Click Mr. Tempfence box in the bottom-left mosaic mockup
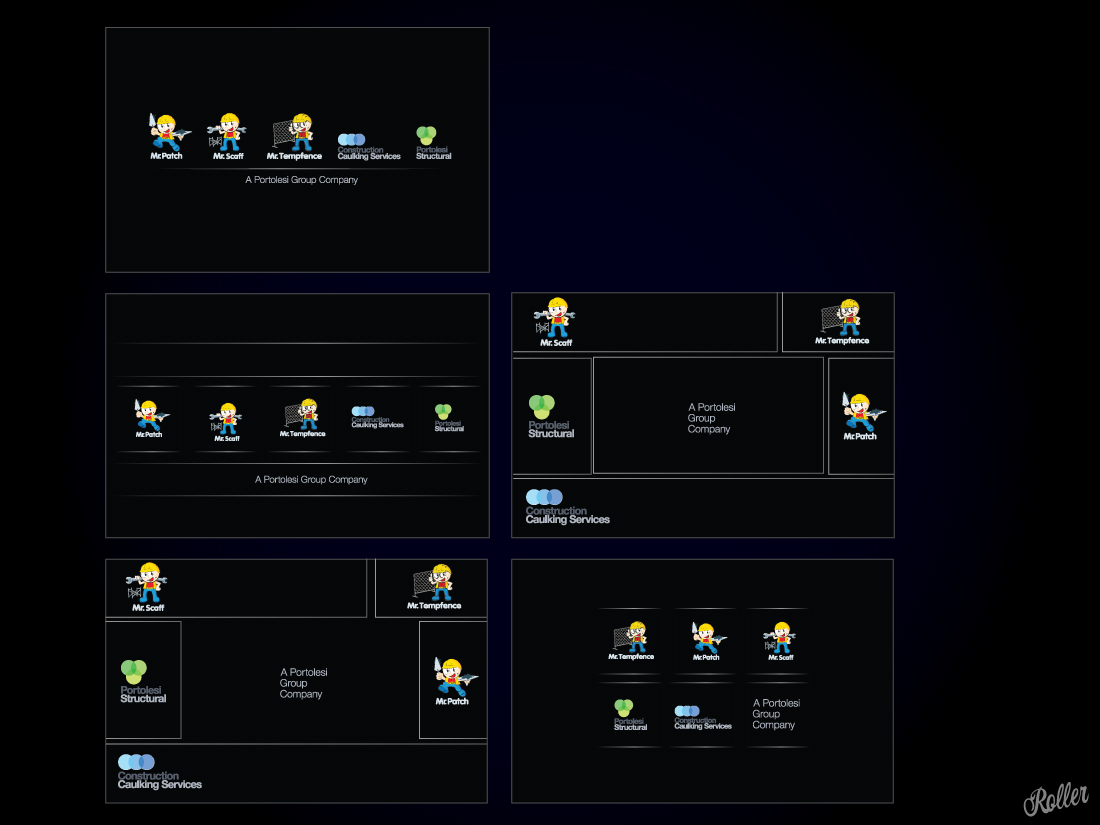This screenshot has width=1100, height=825. pyautogui.click(x=431, y=588)
